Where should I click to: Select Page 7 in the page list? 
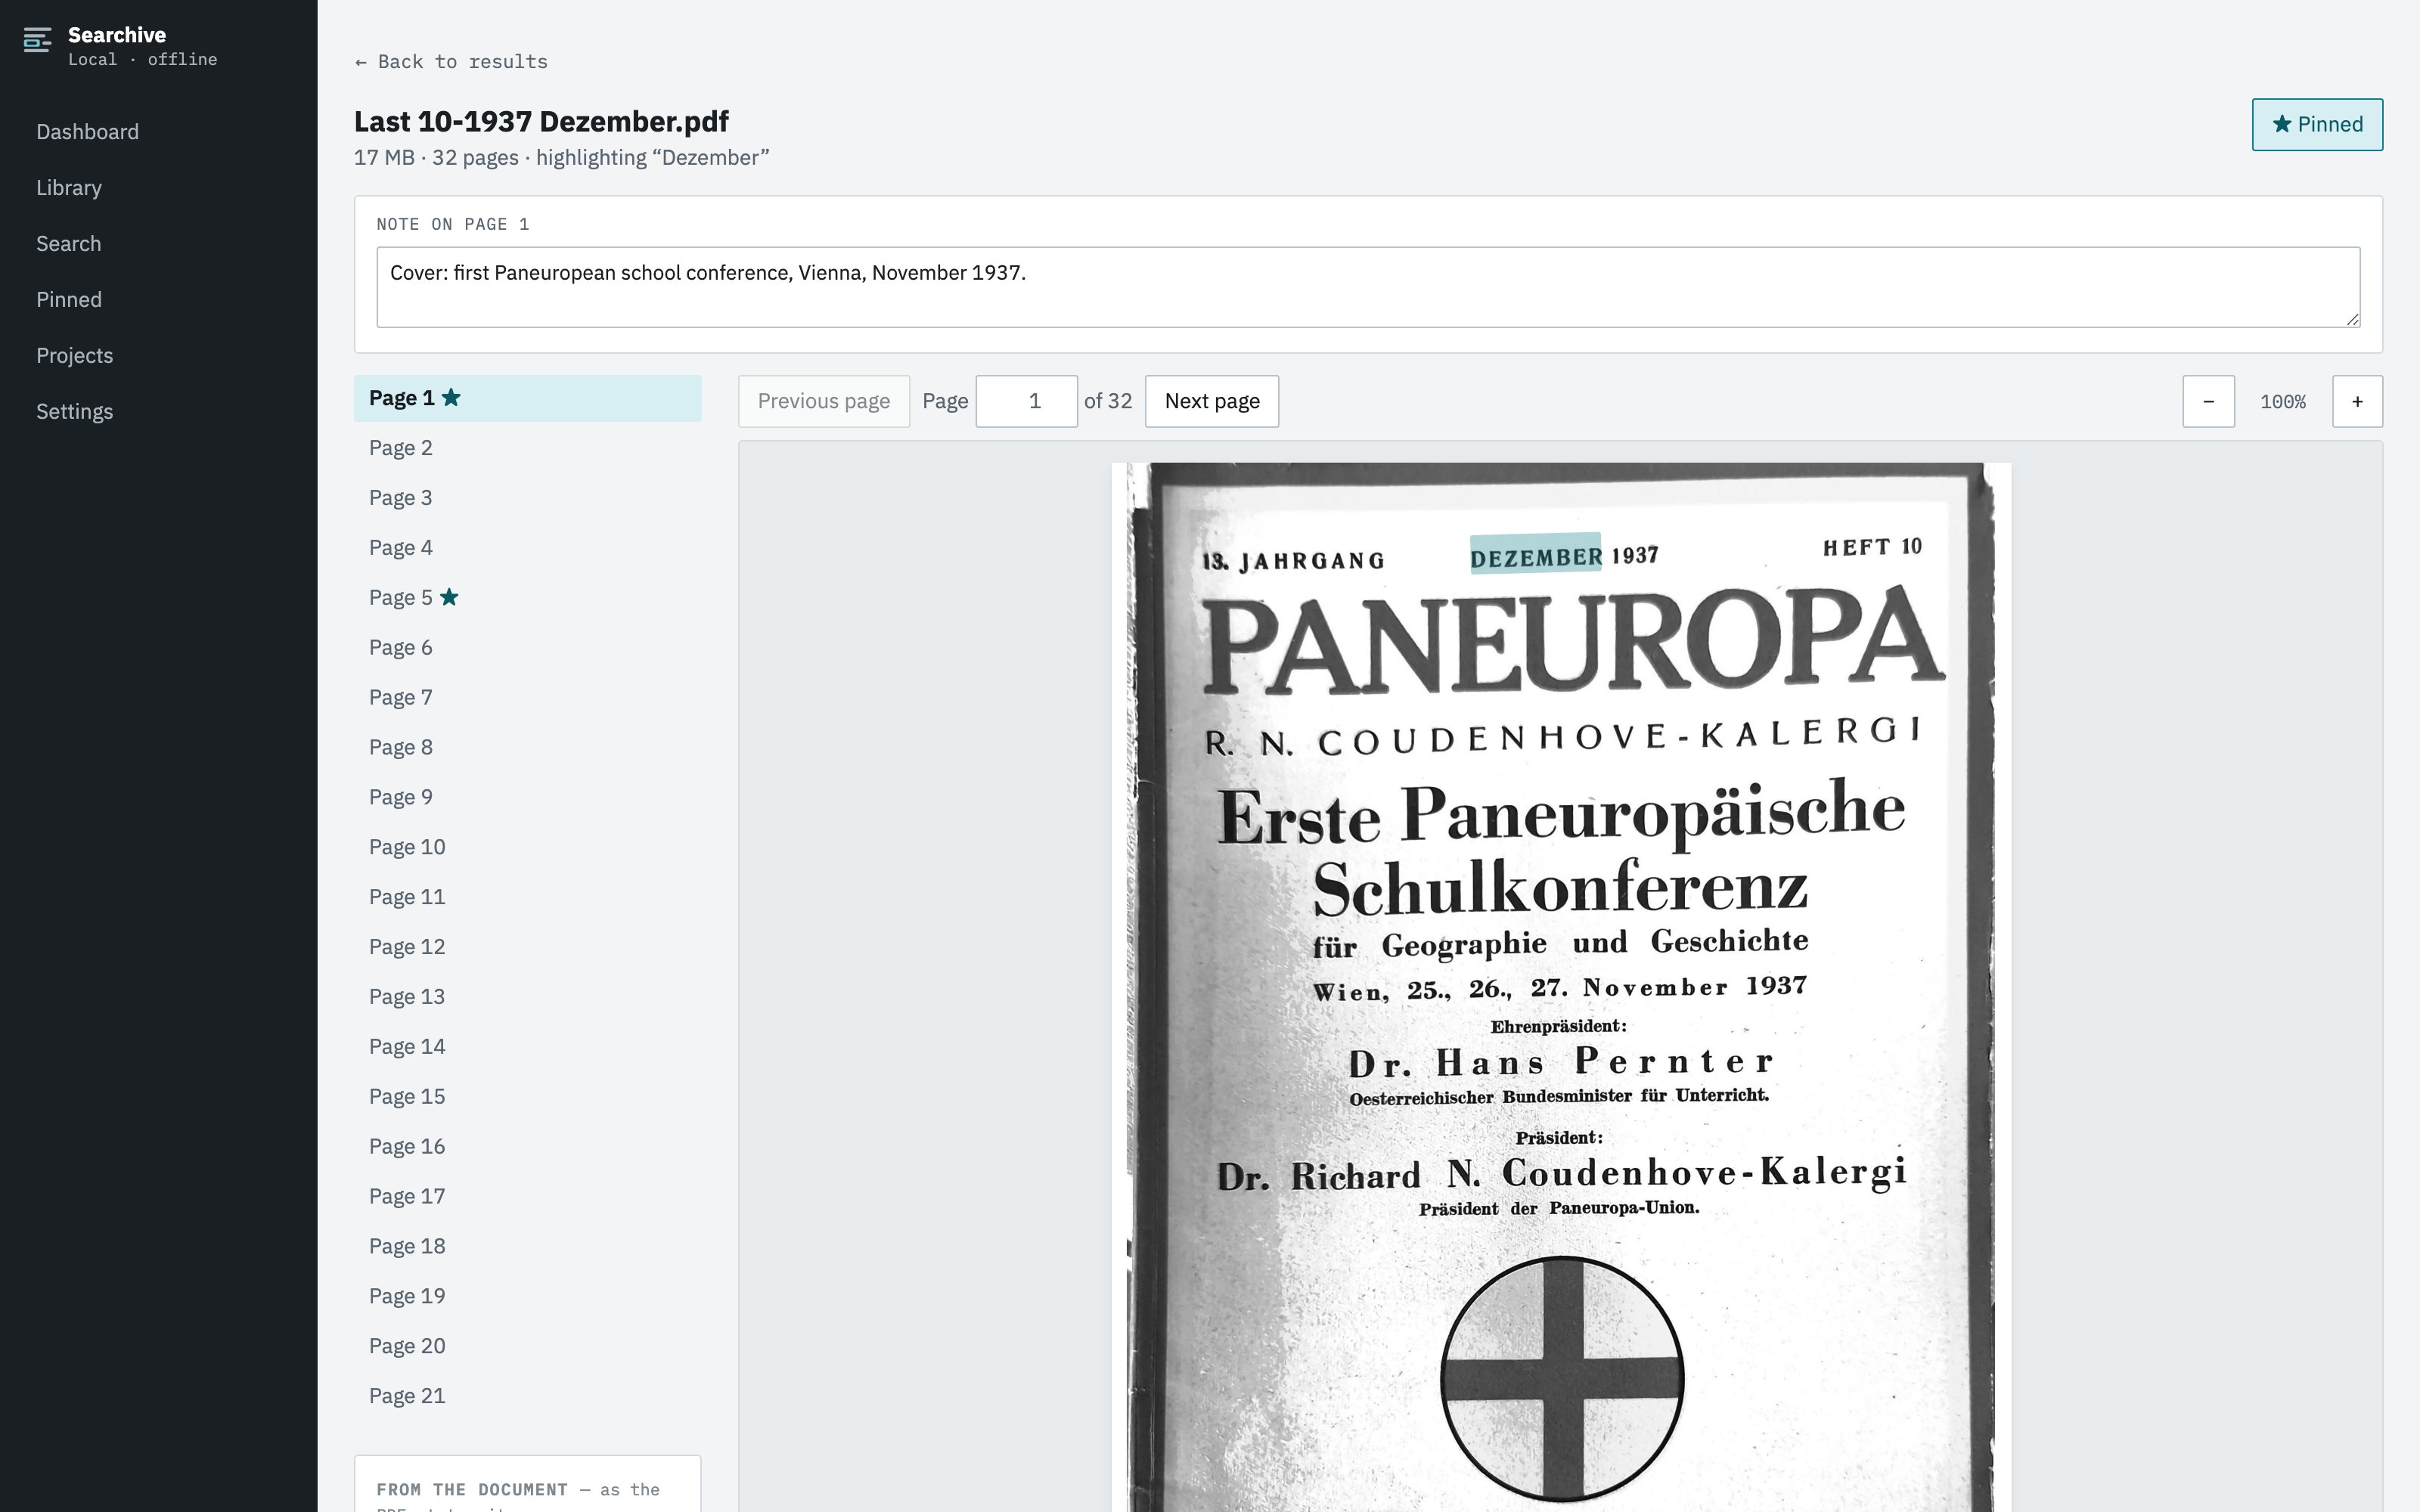(x=527, y=698)
